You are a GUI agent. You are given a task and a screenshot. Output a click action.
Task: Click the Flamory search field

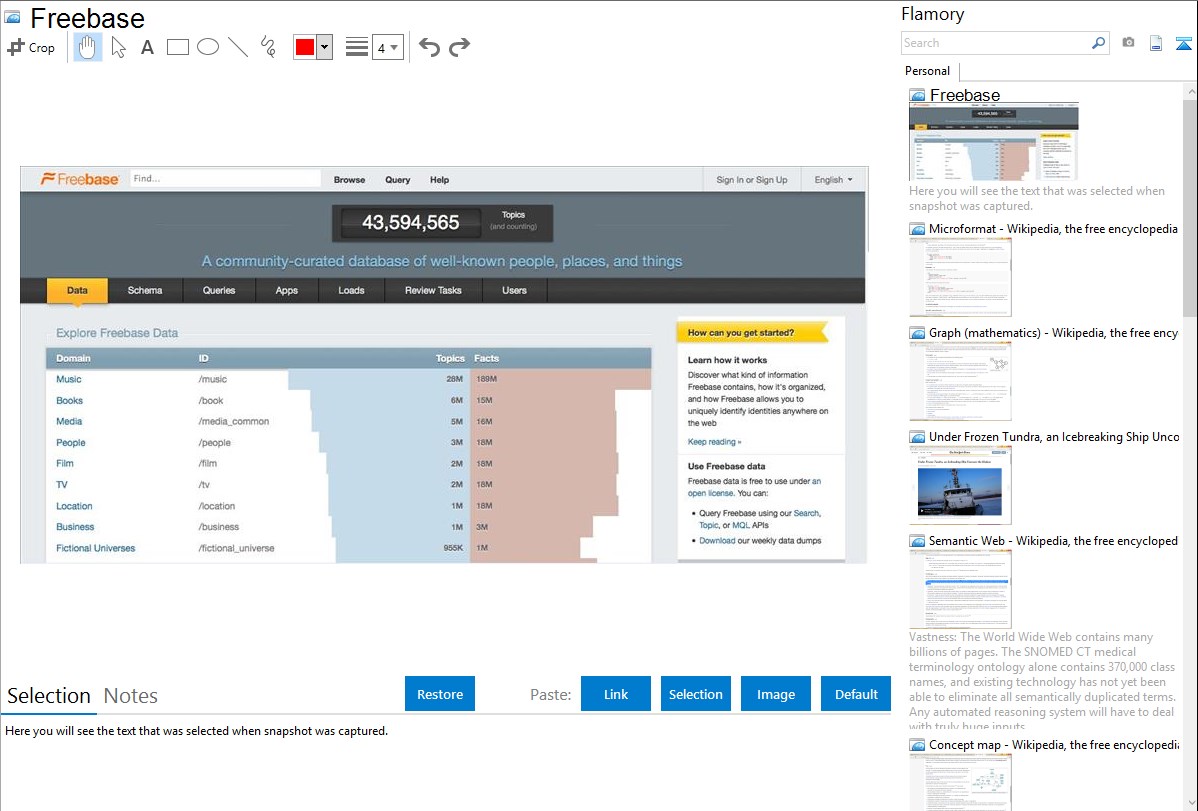pos(995,43)
